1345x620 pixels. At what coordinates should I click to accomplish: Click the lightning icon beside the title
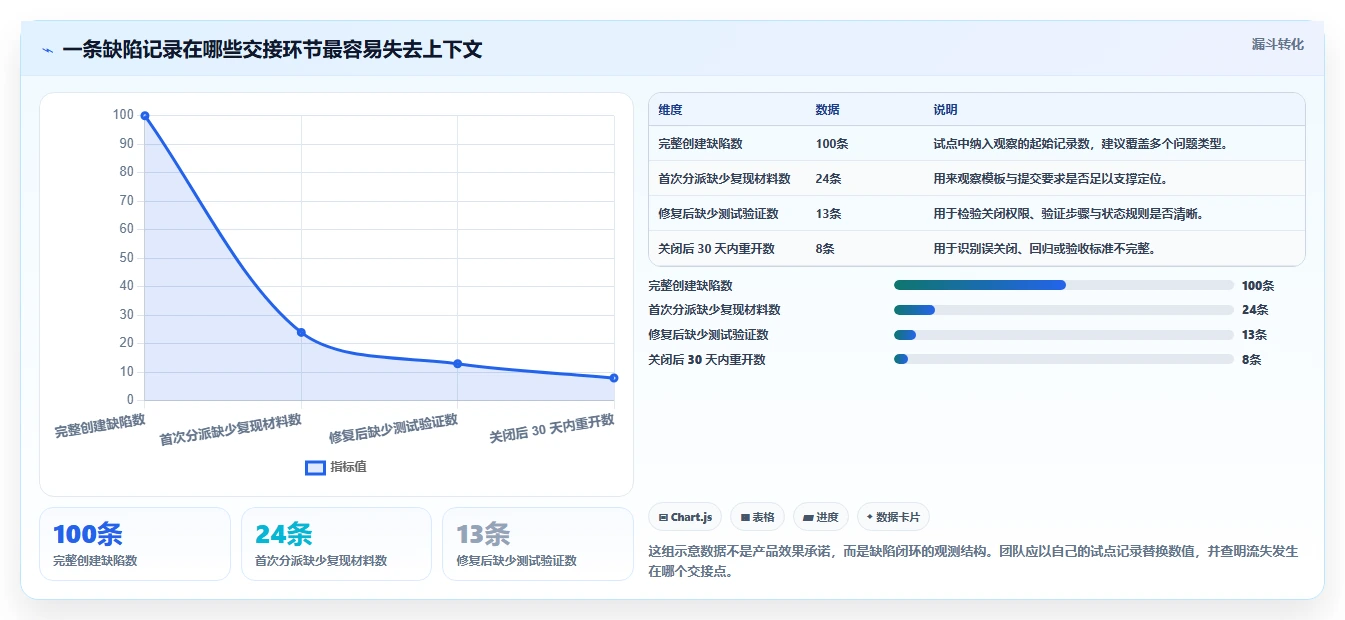(47, 50)
